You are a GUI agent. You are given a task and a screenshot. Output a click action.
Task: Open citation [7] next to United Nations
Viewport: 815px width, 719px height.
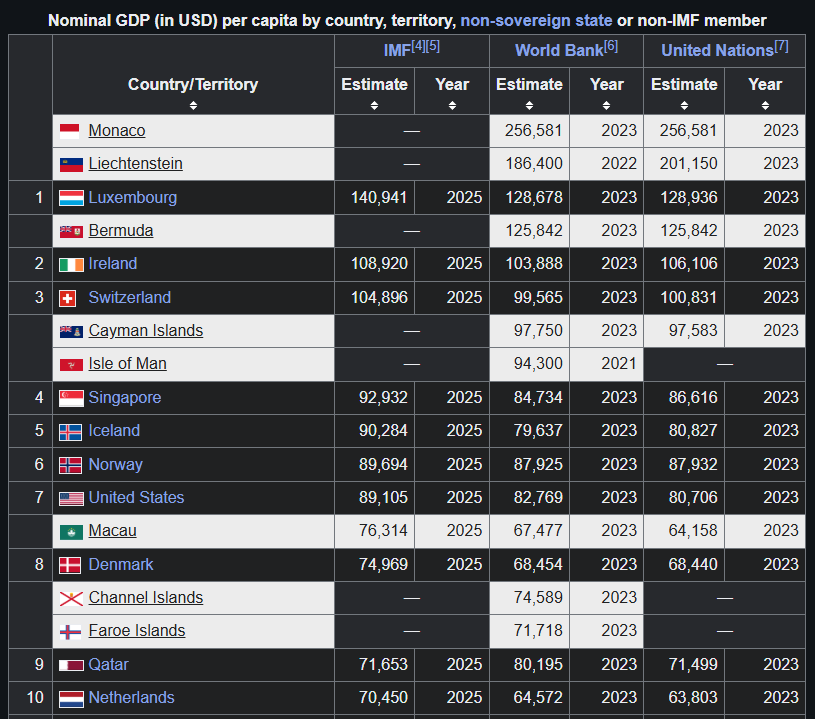[781, 46]
